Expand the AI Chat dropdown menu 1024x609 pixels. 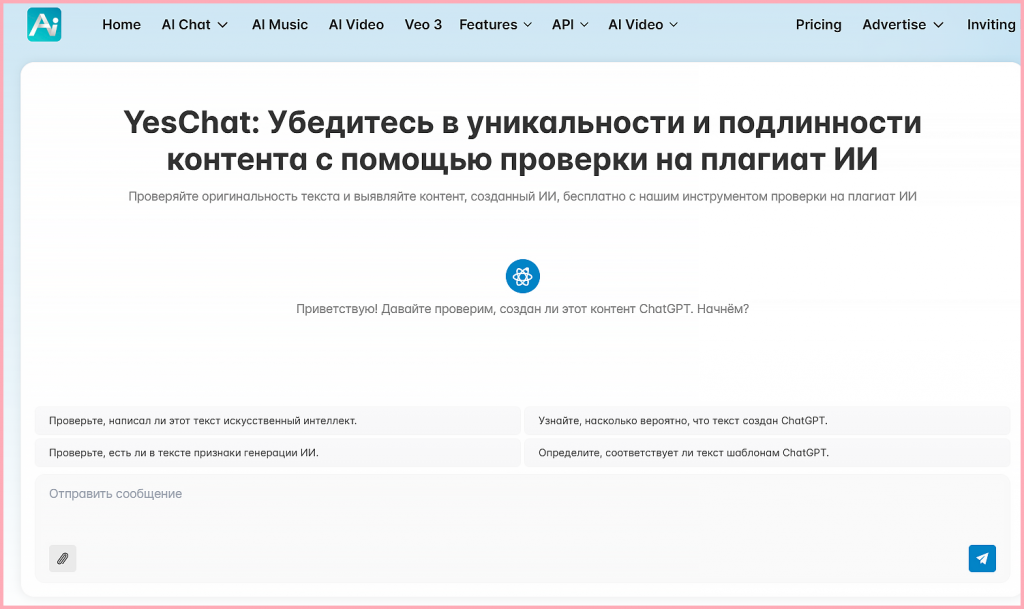coord(195,25)
